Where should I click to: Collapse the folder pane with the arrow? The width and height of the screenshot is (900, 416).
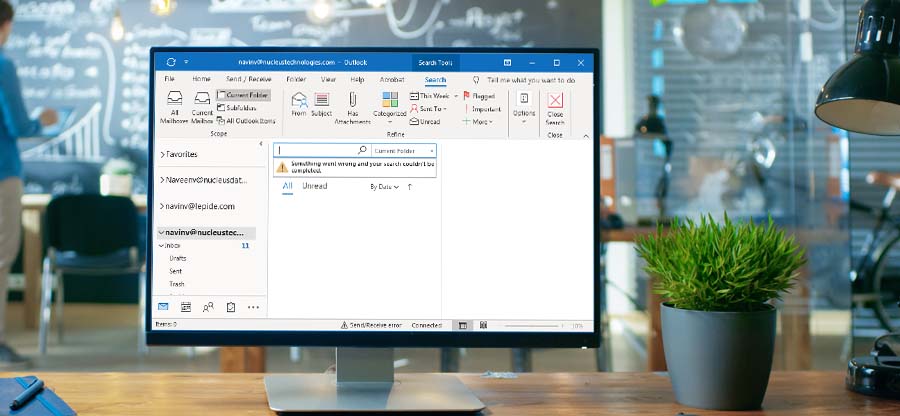[261, 143]
